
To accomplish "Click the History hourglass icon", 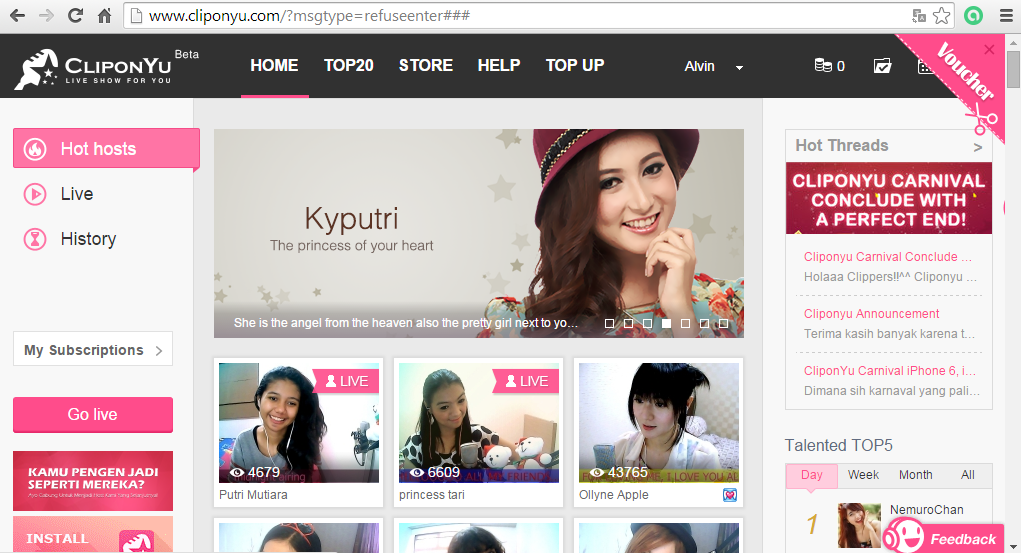I will click(35, 239).
